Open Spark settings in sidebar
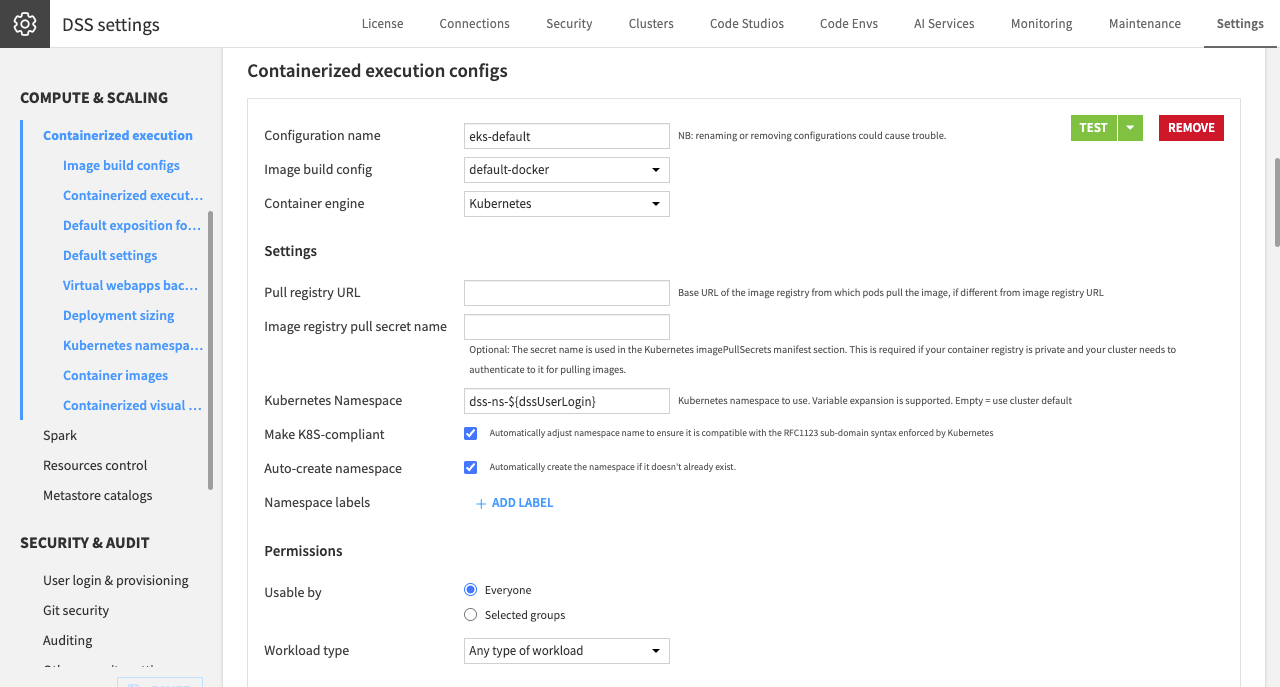Screen dimensions: 1280x687 click(60, 435)
